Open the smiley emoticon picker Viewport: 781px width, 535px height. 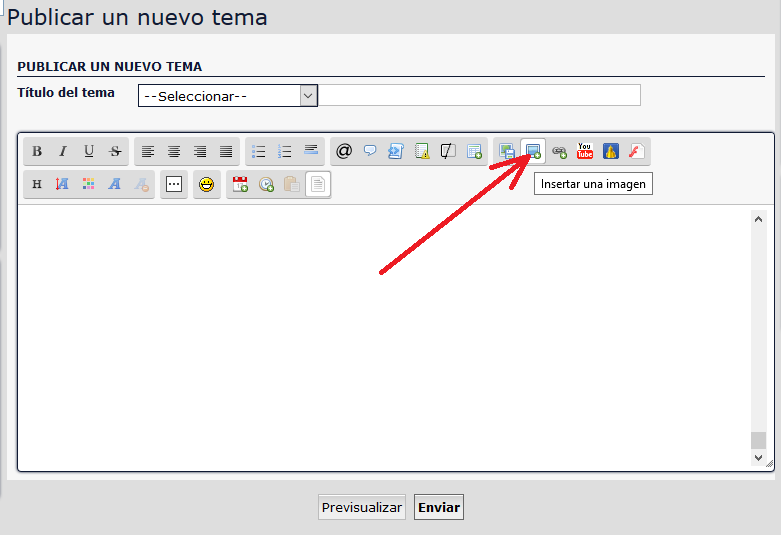click(206, 184)
